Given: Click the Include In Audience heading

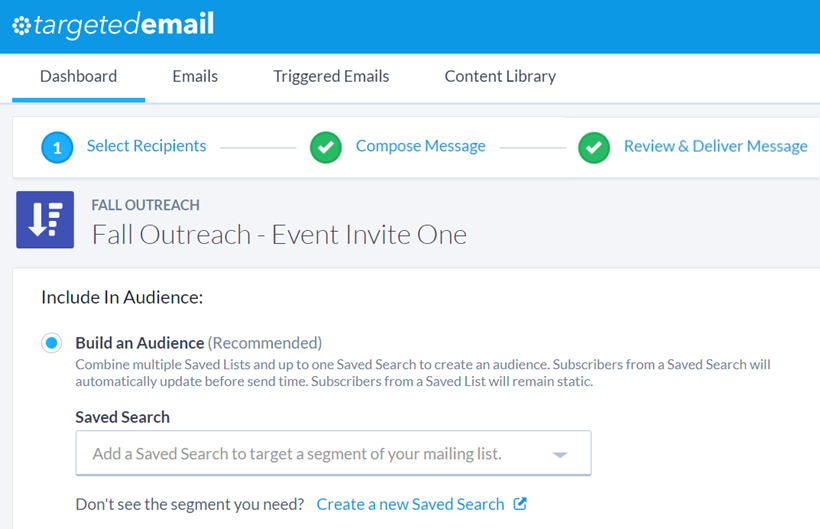Looking at the screenshot, I should [x=122, y=297].
